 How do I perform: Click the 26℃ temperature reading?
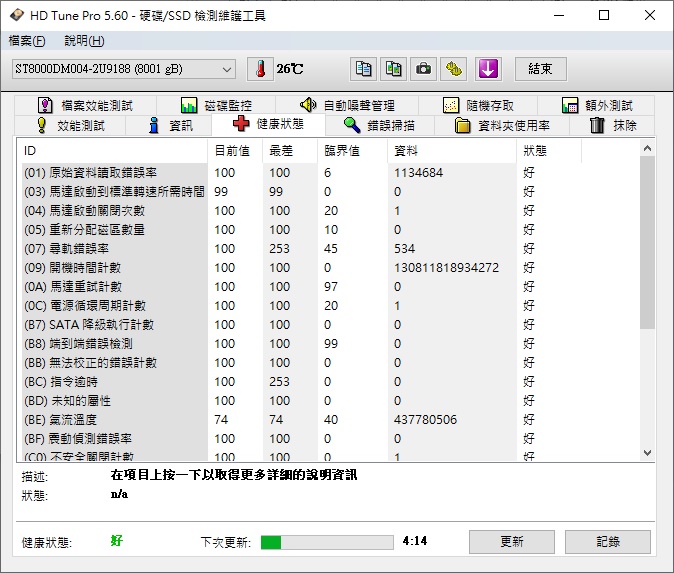(290, 69)
